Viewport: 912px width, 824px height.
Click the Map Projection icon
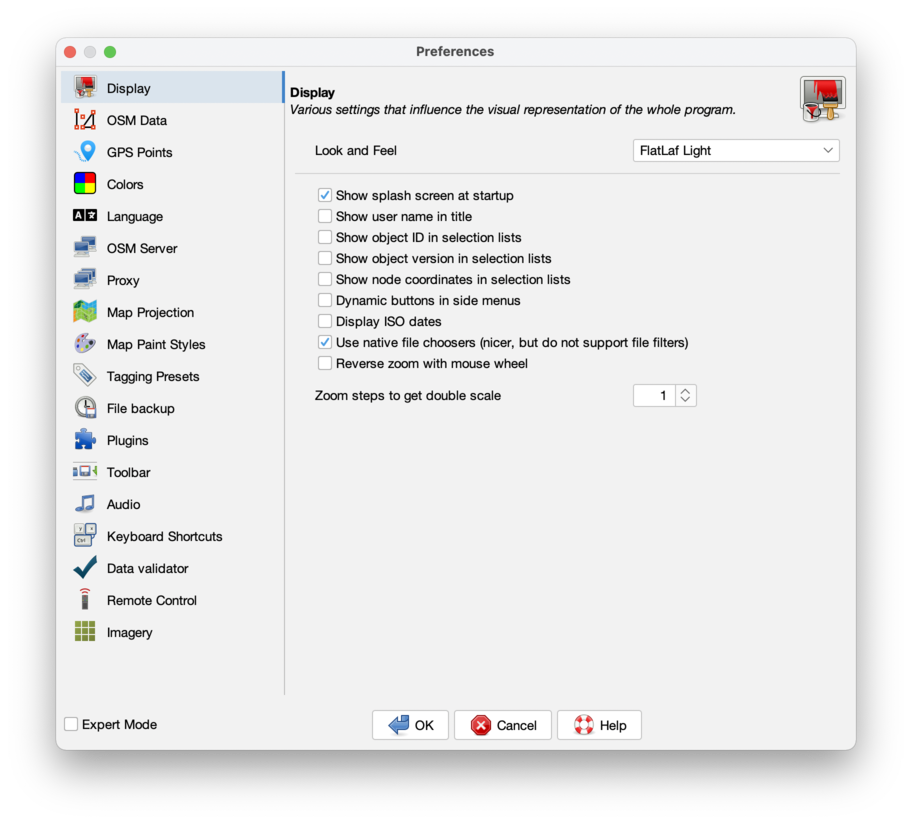[85, 312]
